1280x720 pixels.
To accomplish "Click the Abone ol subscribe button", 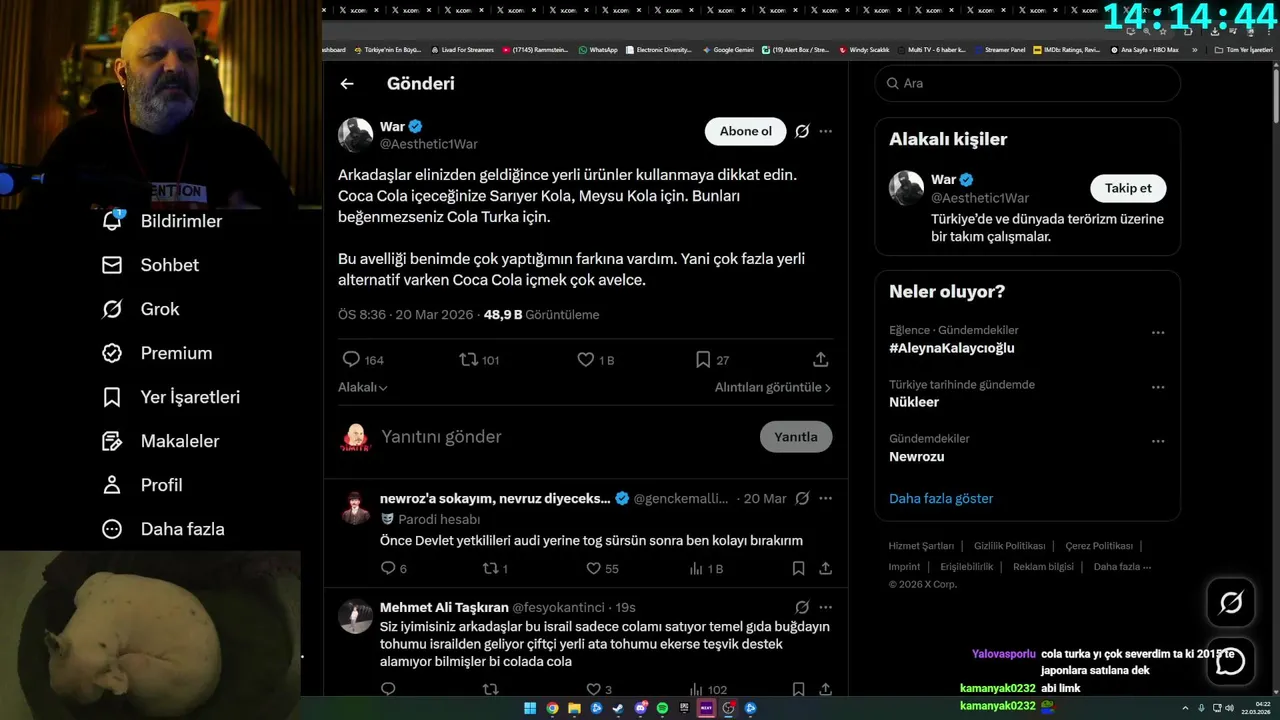I will pos(746,131).
